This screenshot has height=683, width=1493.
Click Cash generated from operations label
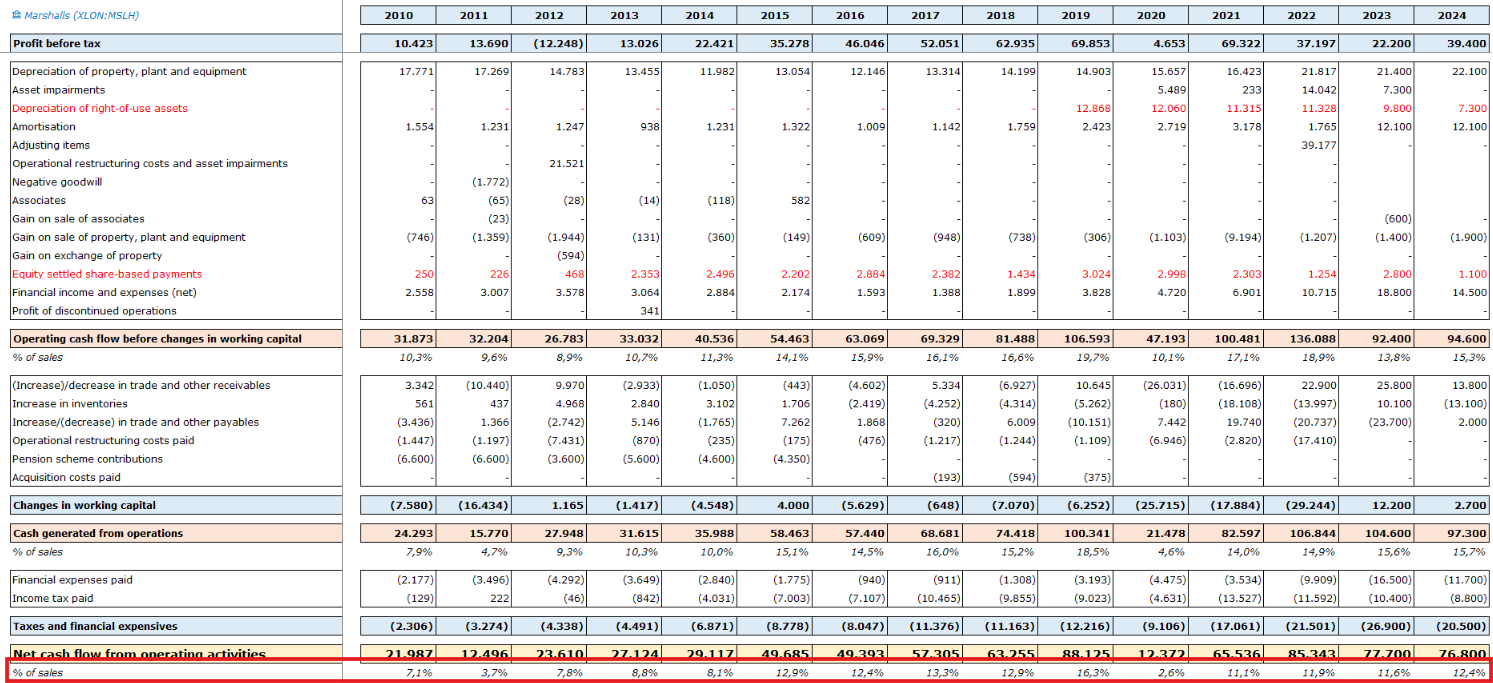(98, 534)
